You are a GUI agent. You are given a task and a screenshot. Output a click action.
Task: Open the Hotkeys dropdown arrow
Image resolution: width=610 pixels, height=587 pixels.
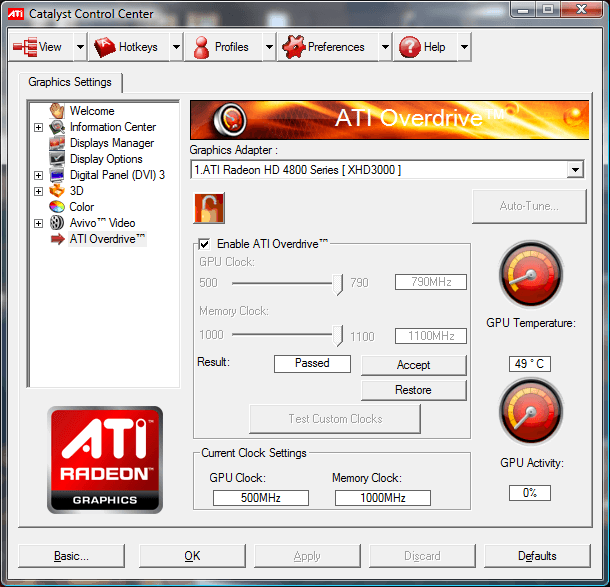(176, 47)
